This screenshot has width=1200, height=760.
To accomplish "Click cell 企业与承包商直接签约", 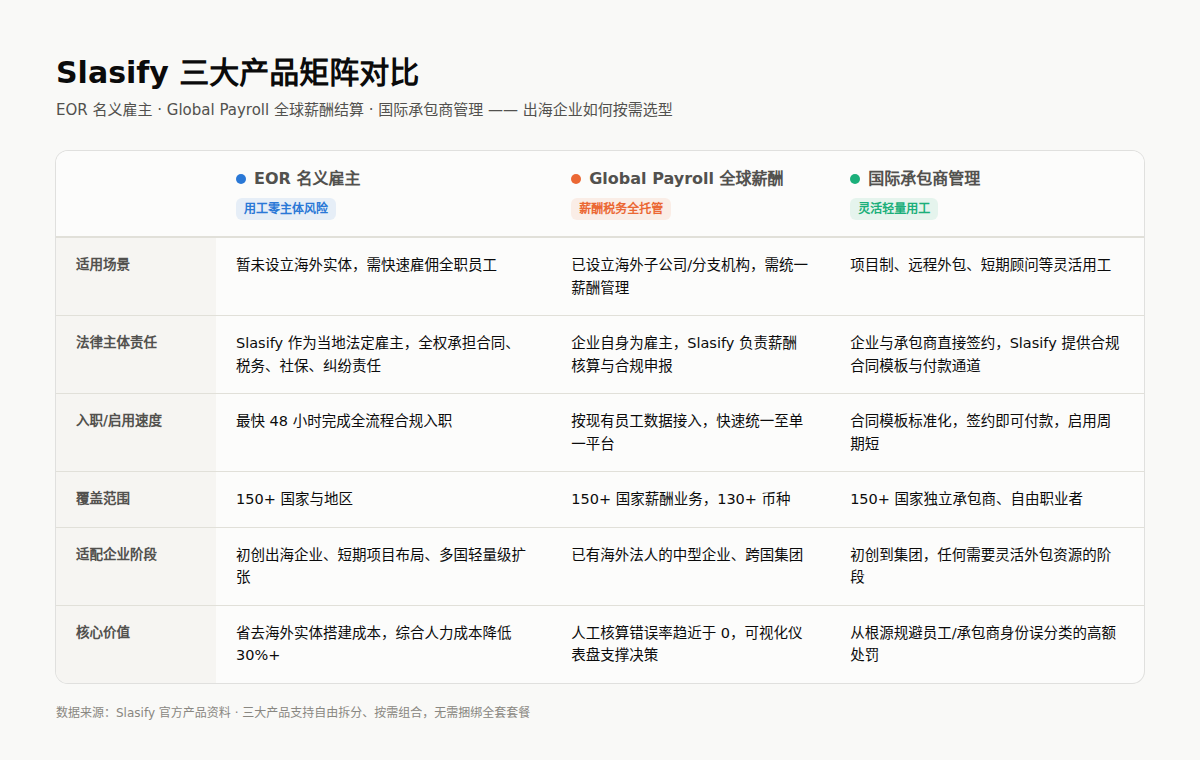I will tap(985, 354).
